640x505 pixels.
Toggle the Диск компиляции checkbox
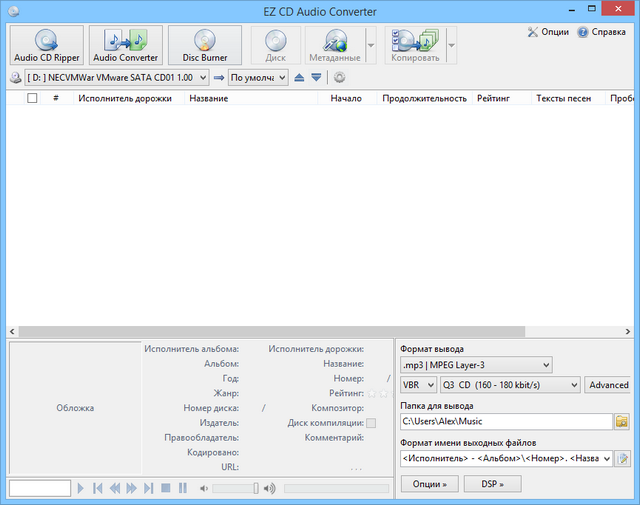(371, 423)
